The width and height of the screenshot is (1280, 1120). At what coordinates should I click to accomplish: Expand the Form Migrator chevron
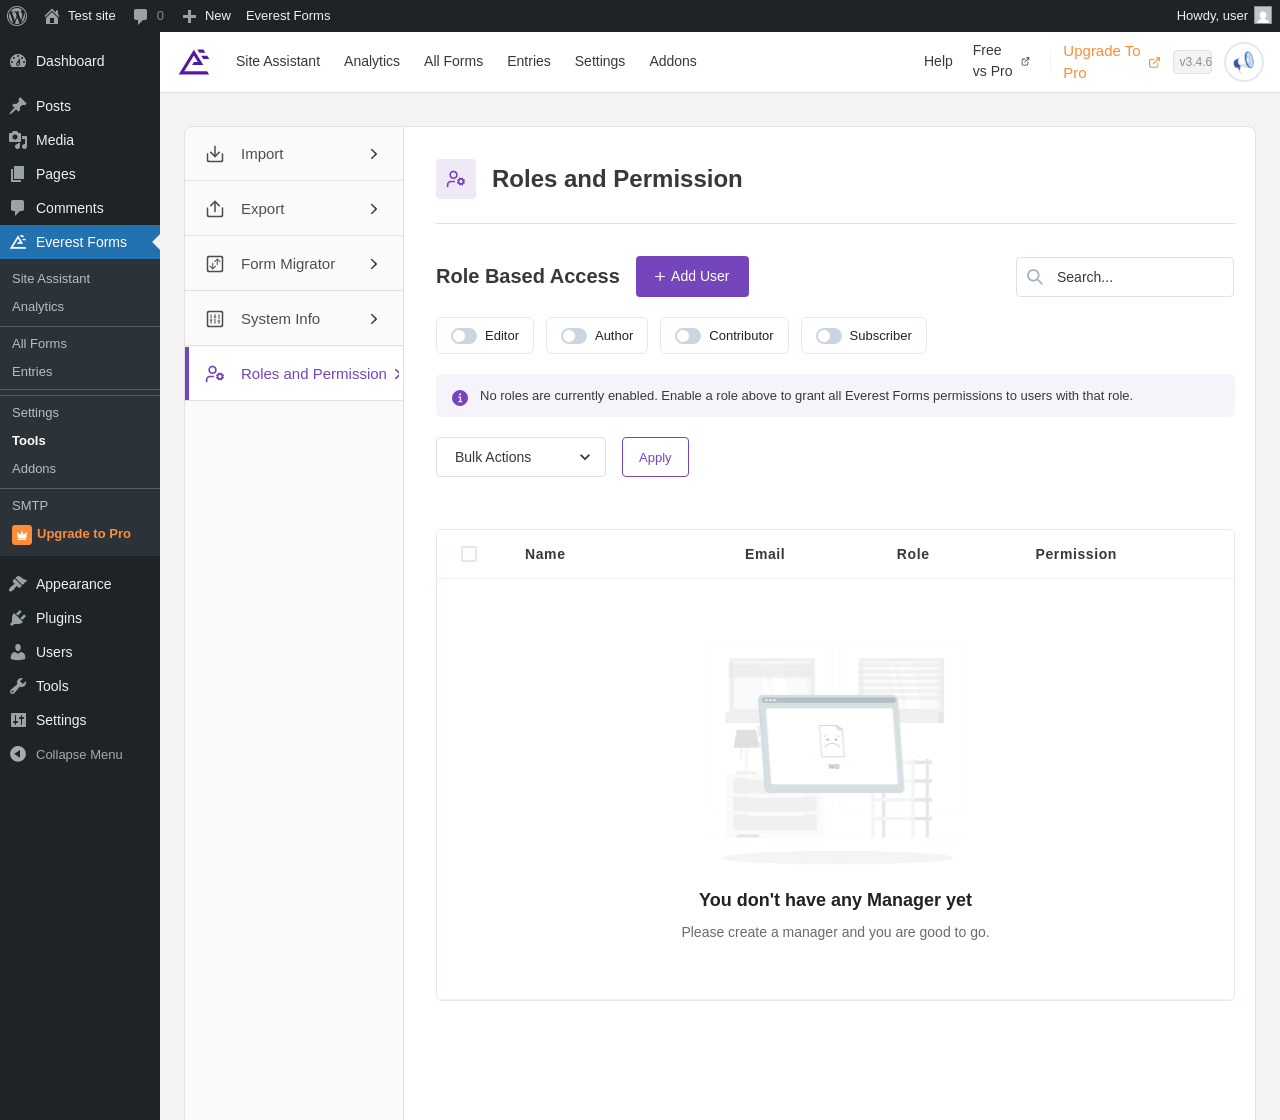pyautogui.click(x=374, y=264)
